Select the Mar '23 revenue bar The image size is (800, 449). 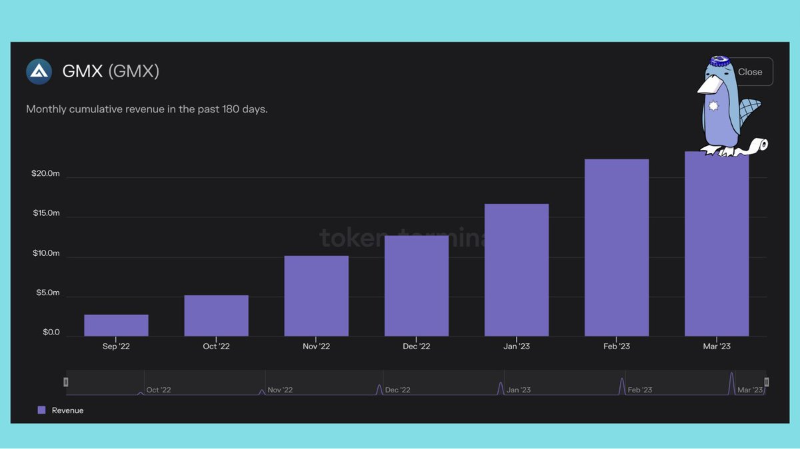(716, 245)
